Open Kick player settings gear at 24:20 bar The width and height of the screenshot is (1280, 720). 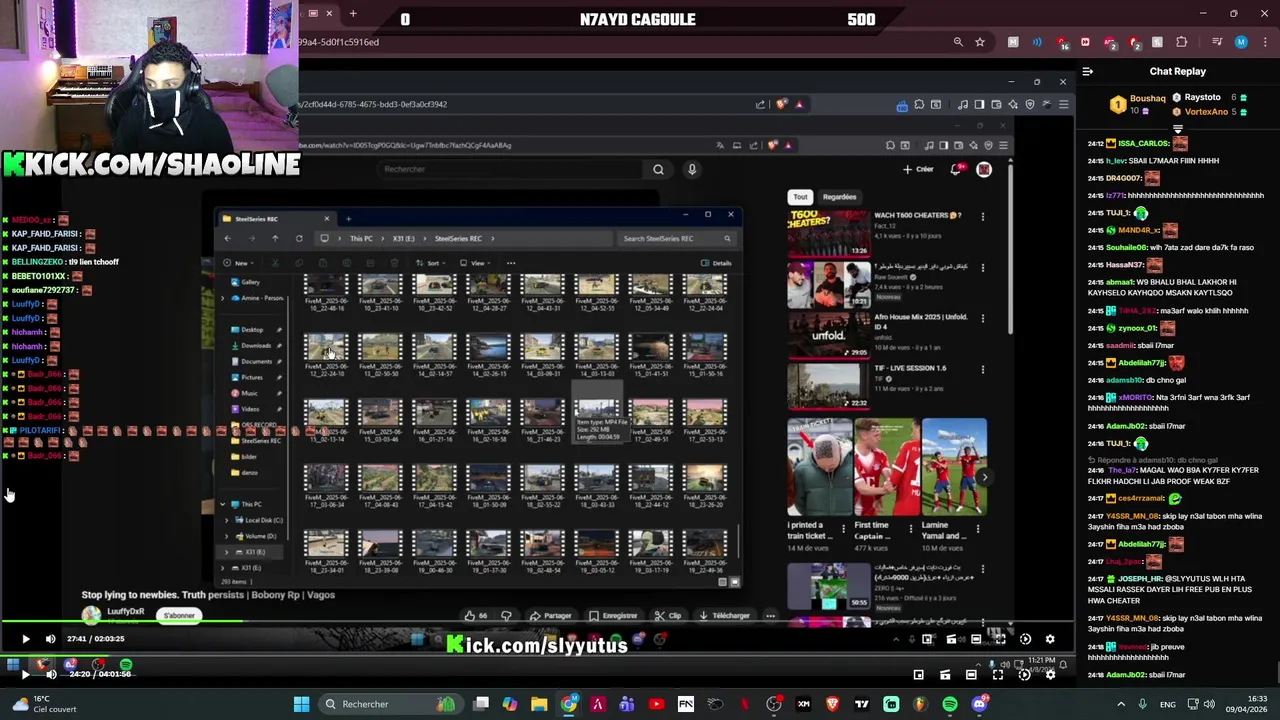[x=1050, y=674]
